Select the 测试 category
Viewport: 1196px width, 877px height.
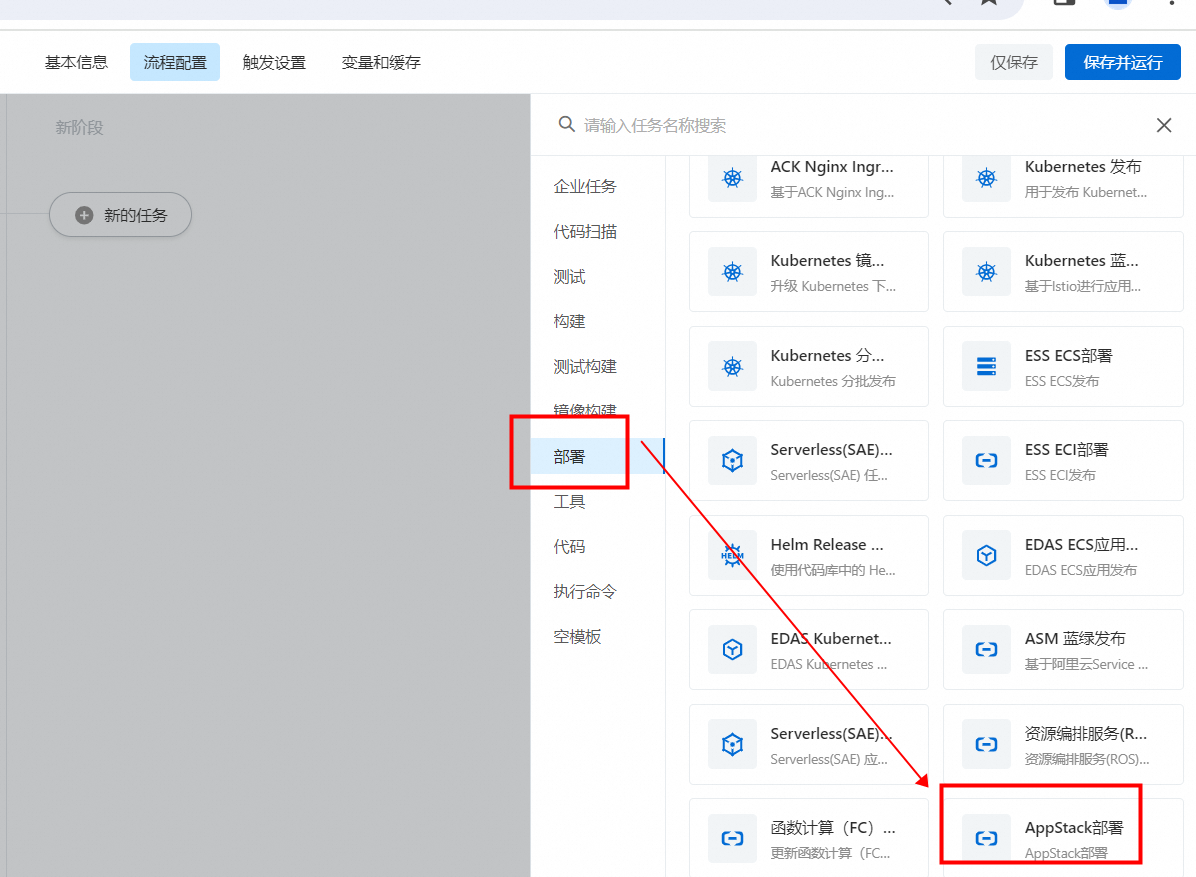[569, 277]
